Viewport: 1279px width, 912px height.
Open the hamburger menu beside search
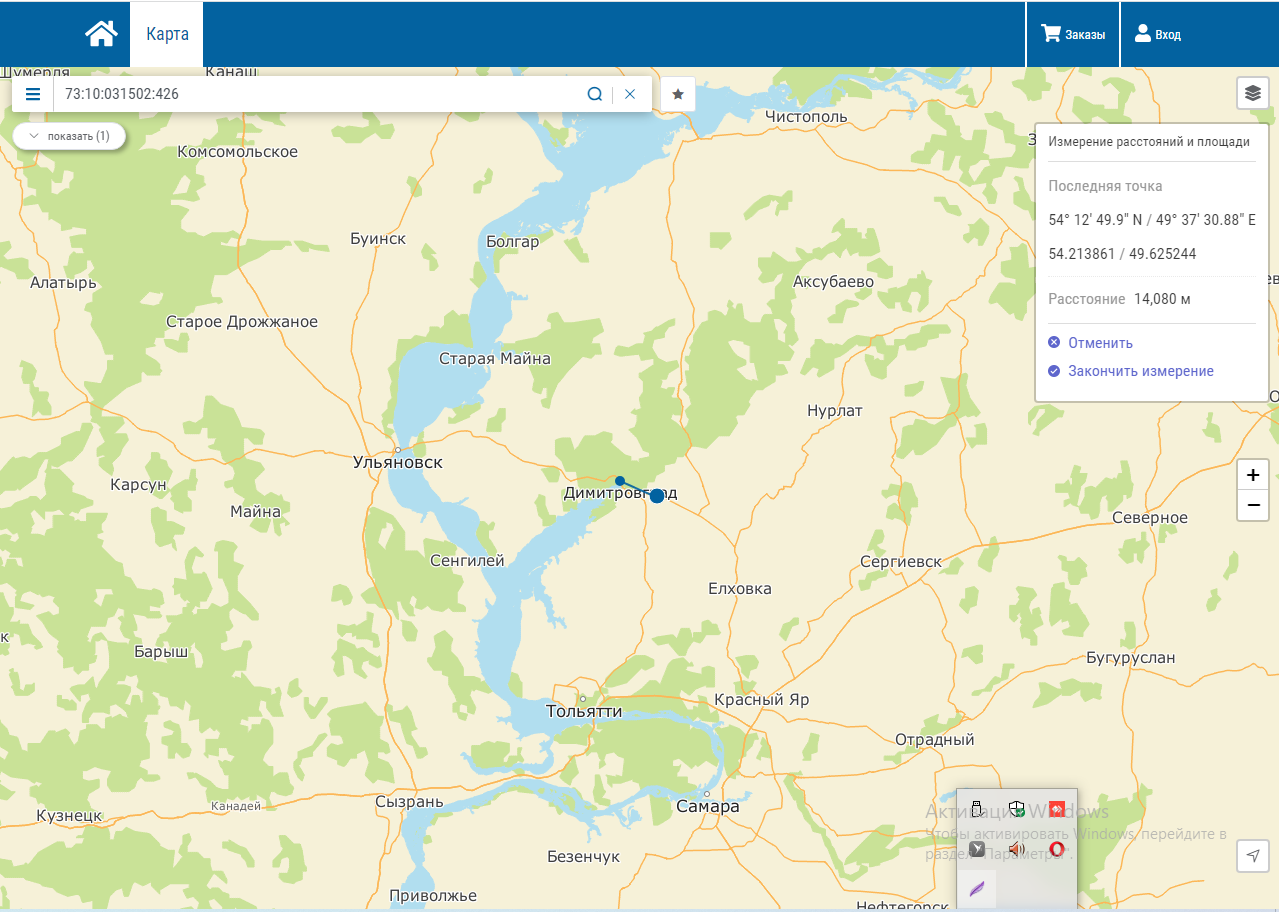[33, 94]
